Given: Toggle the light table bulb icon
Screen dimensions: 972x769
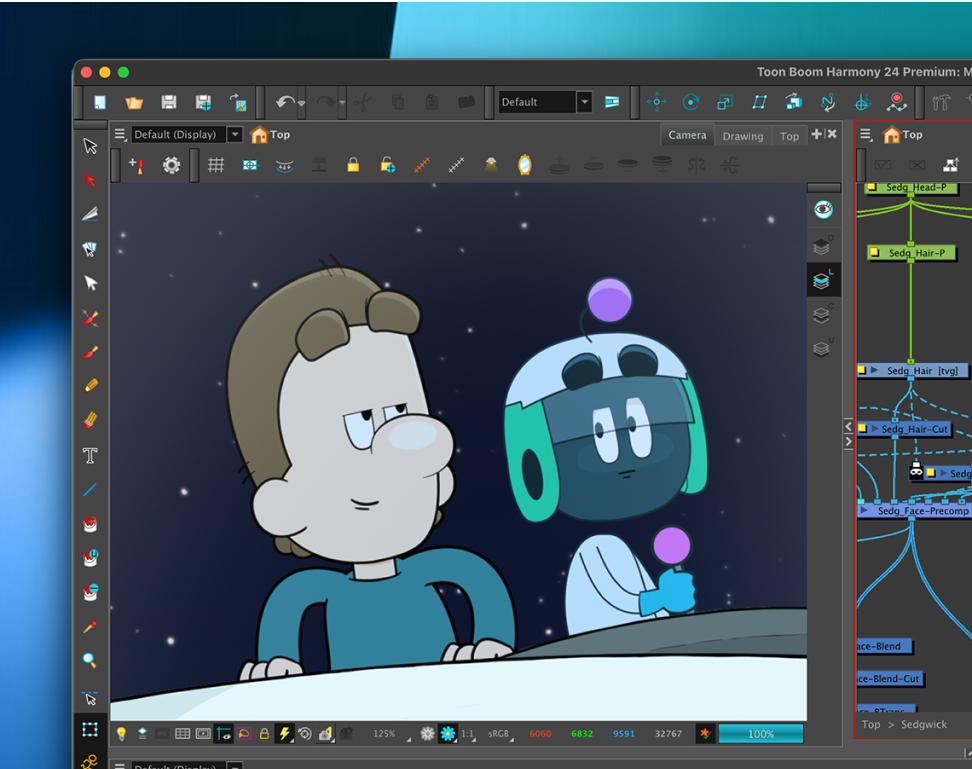Looking at the screenshot, I should pyautogui.click(x=122, y=734).
